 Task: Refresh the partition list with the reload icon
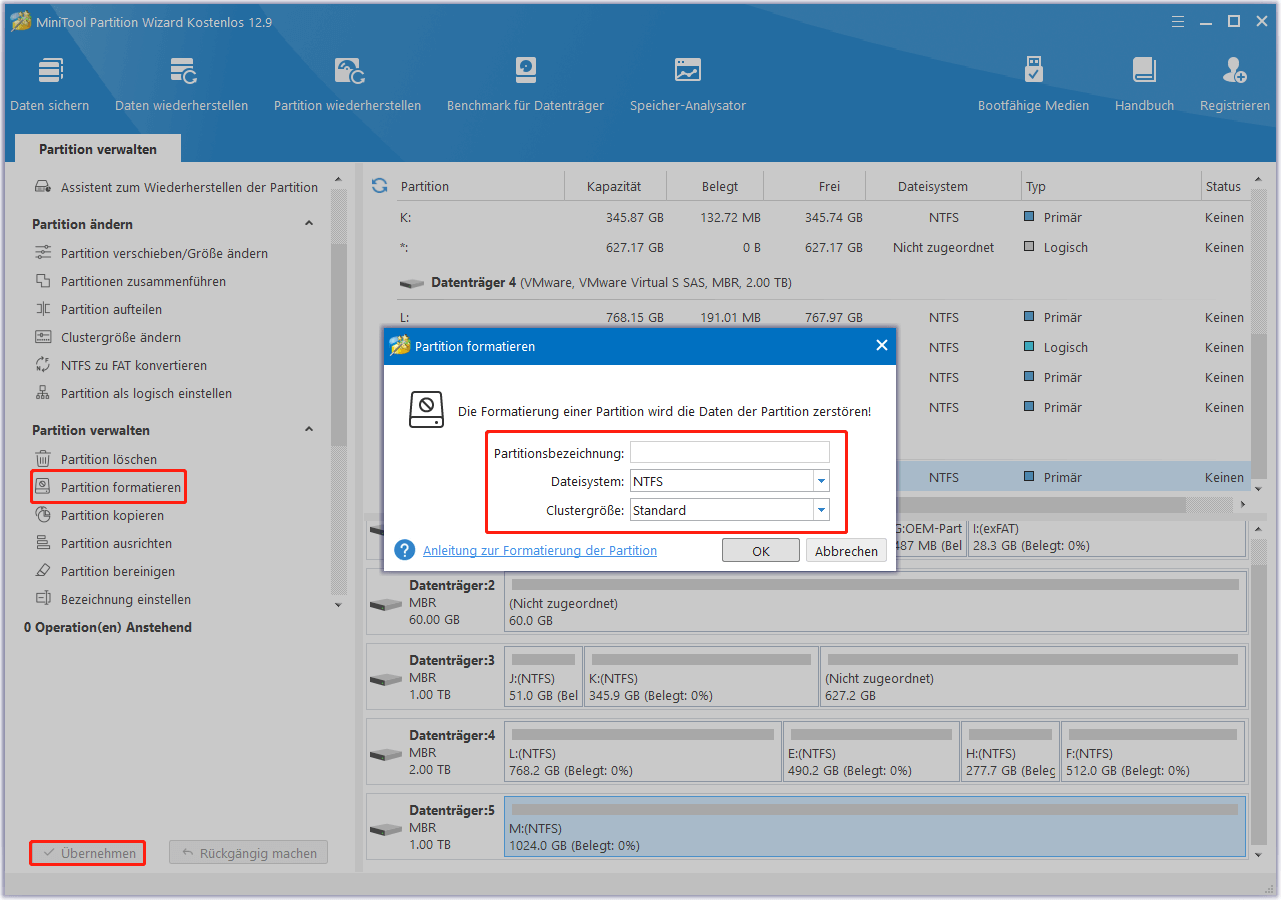click(x=379, y=186)
